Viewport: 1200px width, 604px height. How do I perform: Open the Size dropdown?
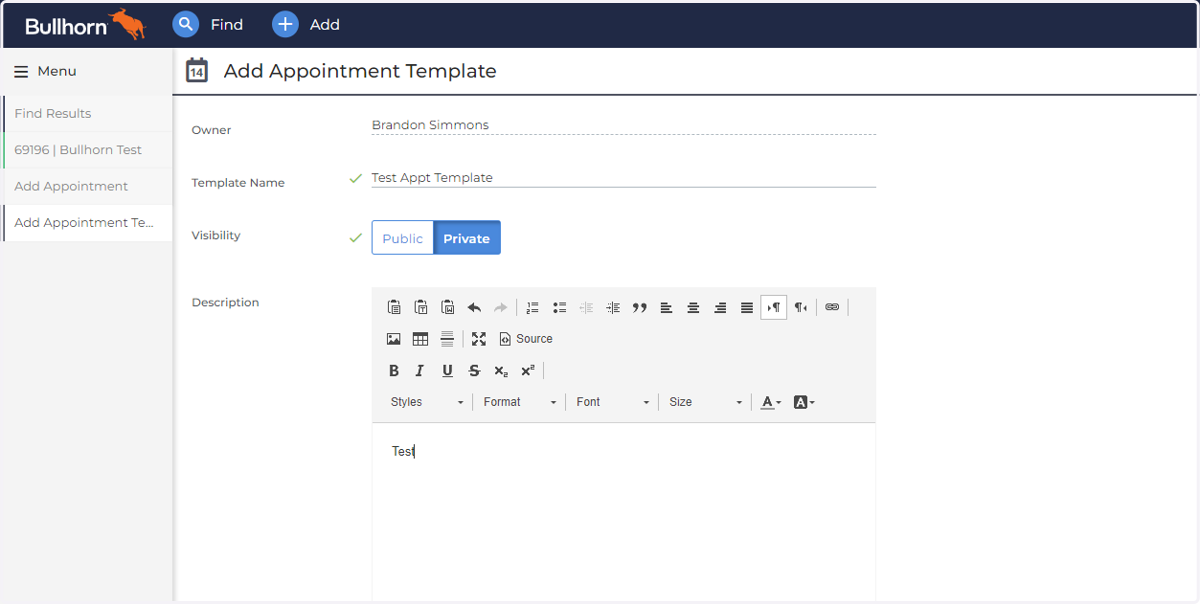coord(706,402)
